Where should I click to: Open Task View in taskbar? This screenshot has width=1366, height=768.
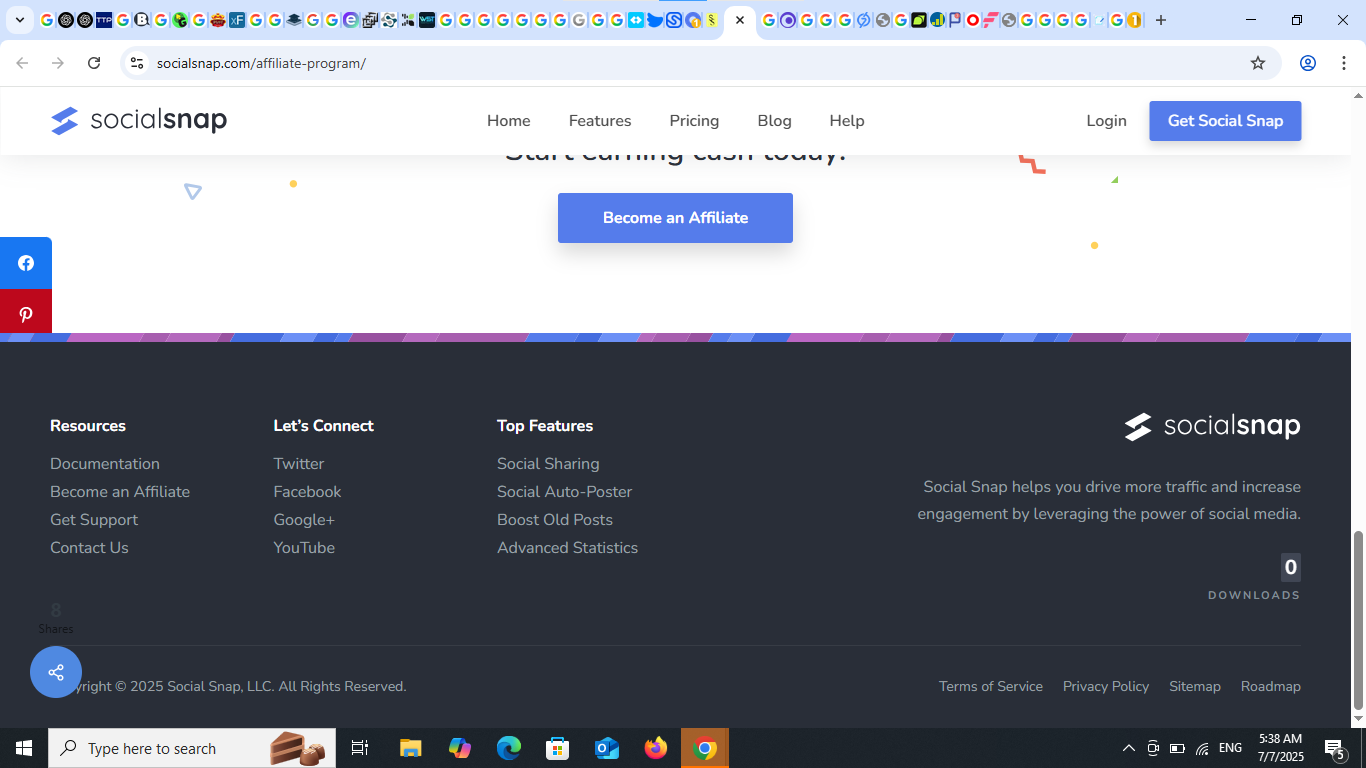360,748
